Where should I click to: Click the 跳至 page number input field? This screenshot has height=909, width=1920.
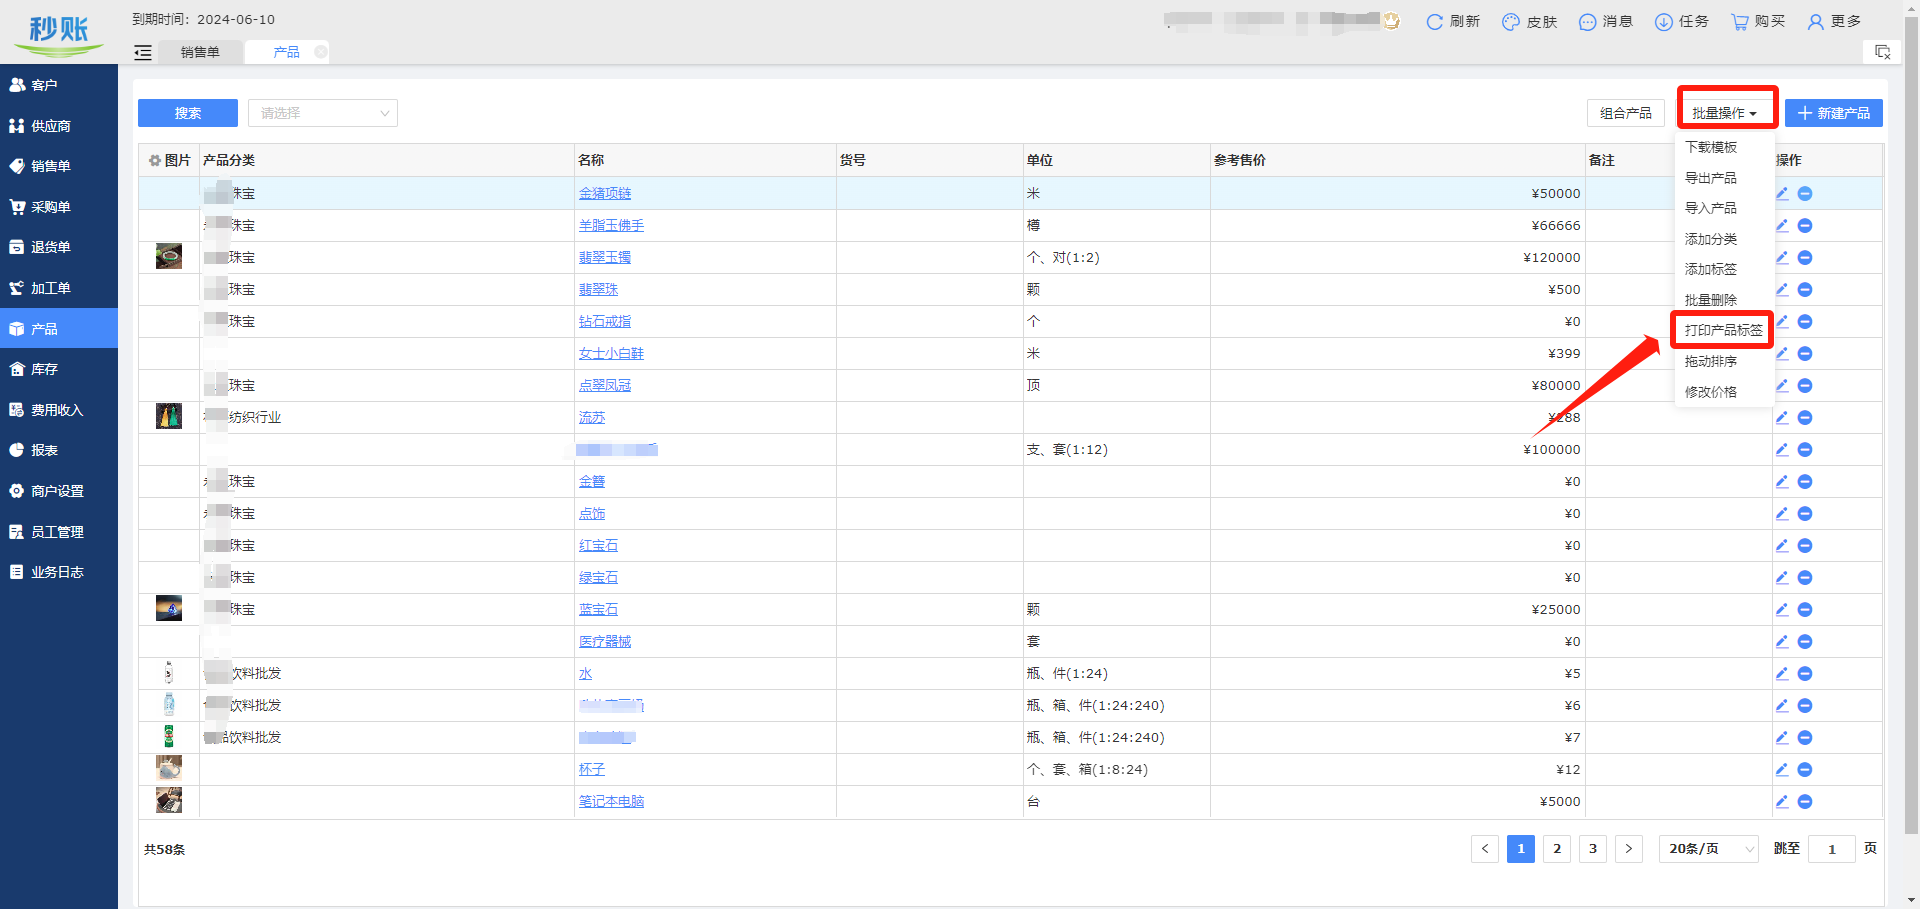coord(1832,849)
